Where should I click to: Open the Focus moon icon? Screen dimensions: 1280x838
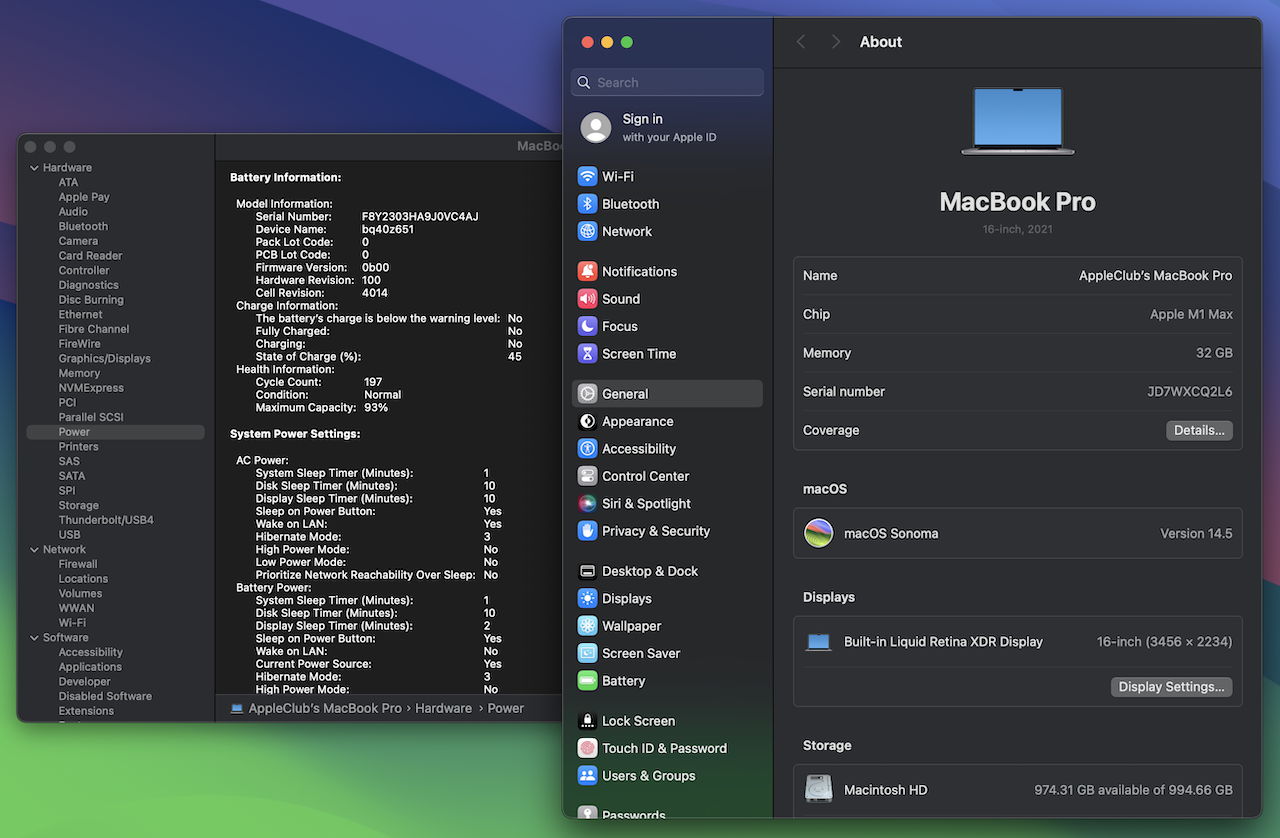[587, 326]
